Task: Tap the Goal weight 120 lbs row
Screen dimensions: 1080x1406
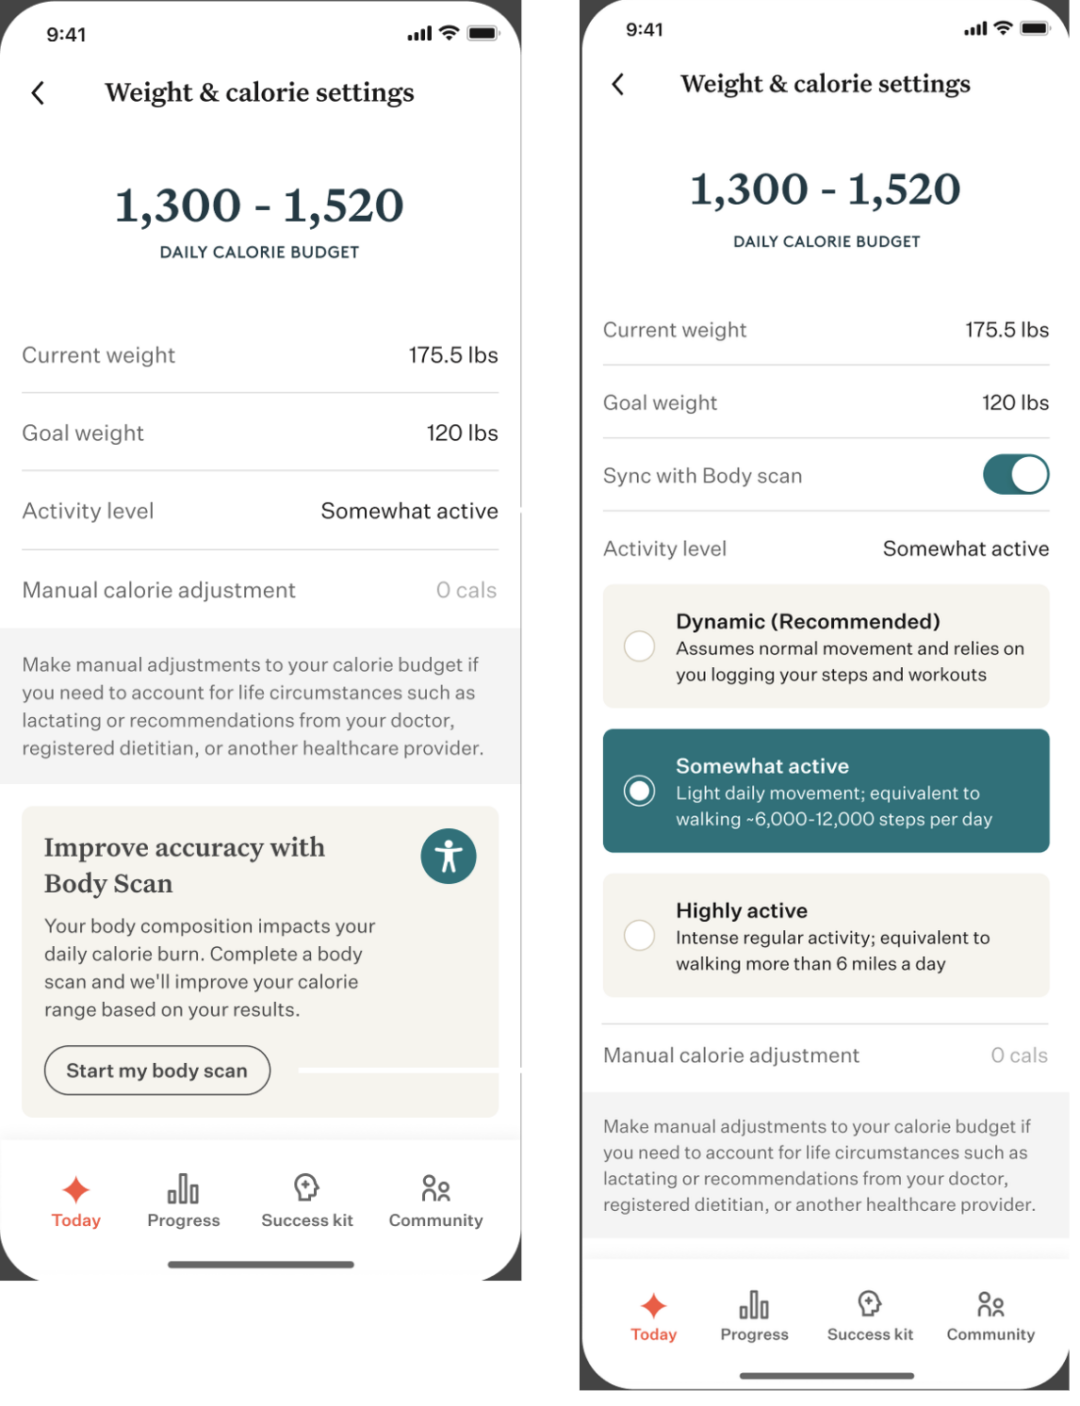Action: coord(259,432)
